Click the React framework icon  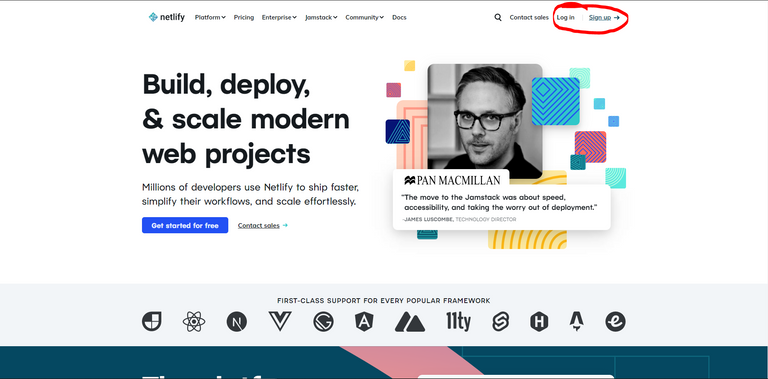(x=194, y=322)
